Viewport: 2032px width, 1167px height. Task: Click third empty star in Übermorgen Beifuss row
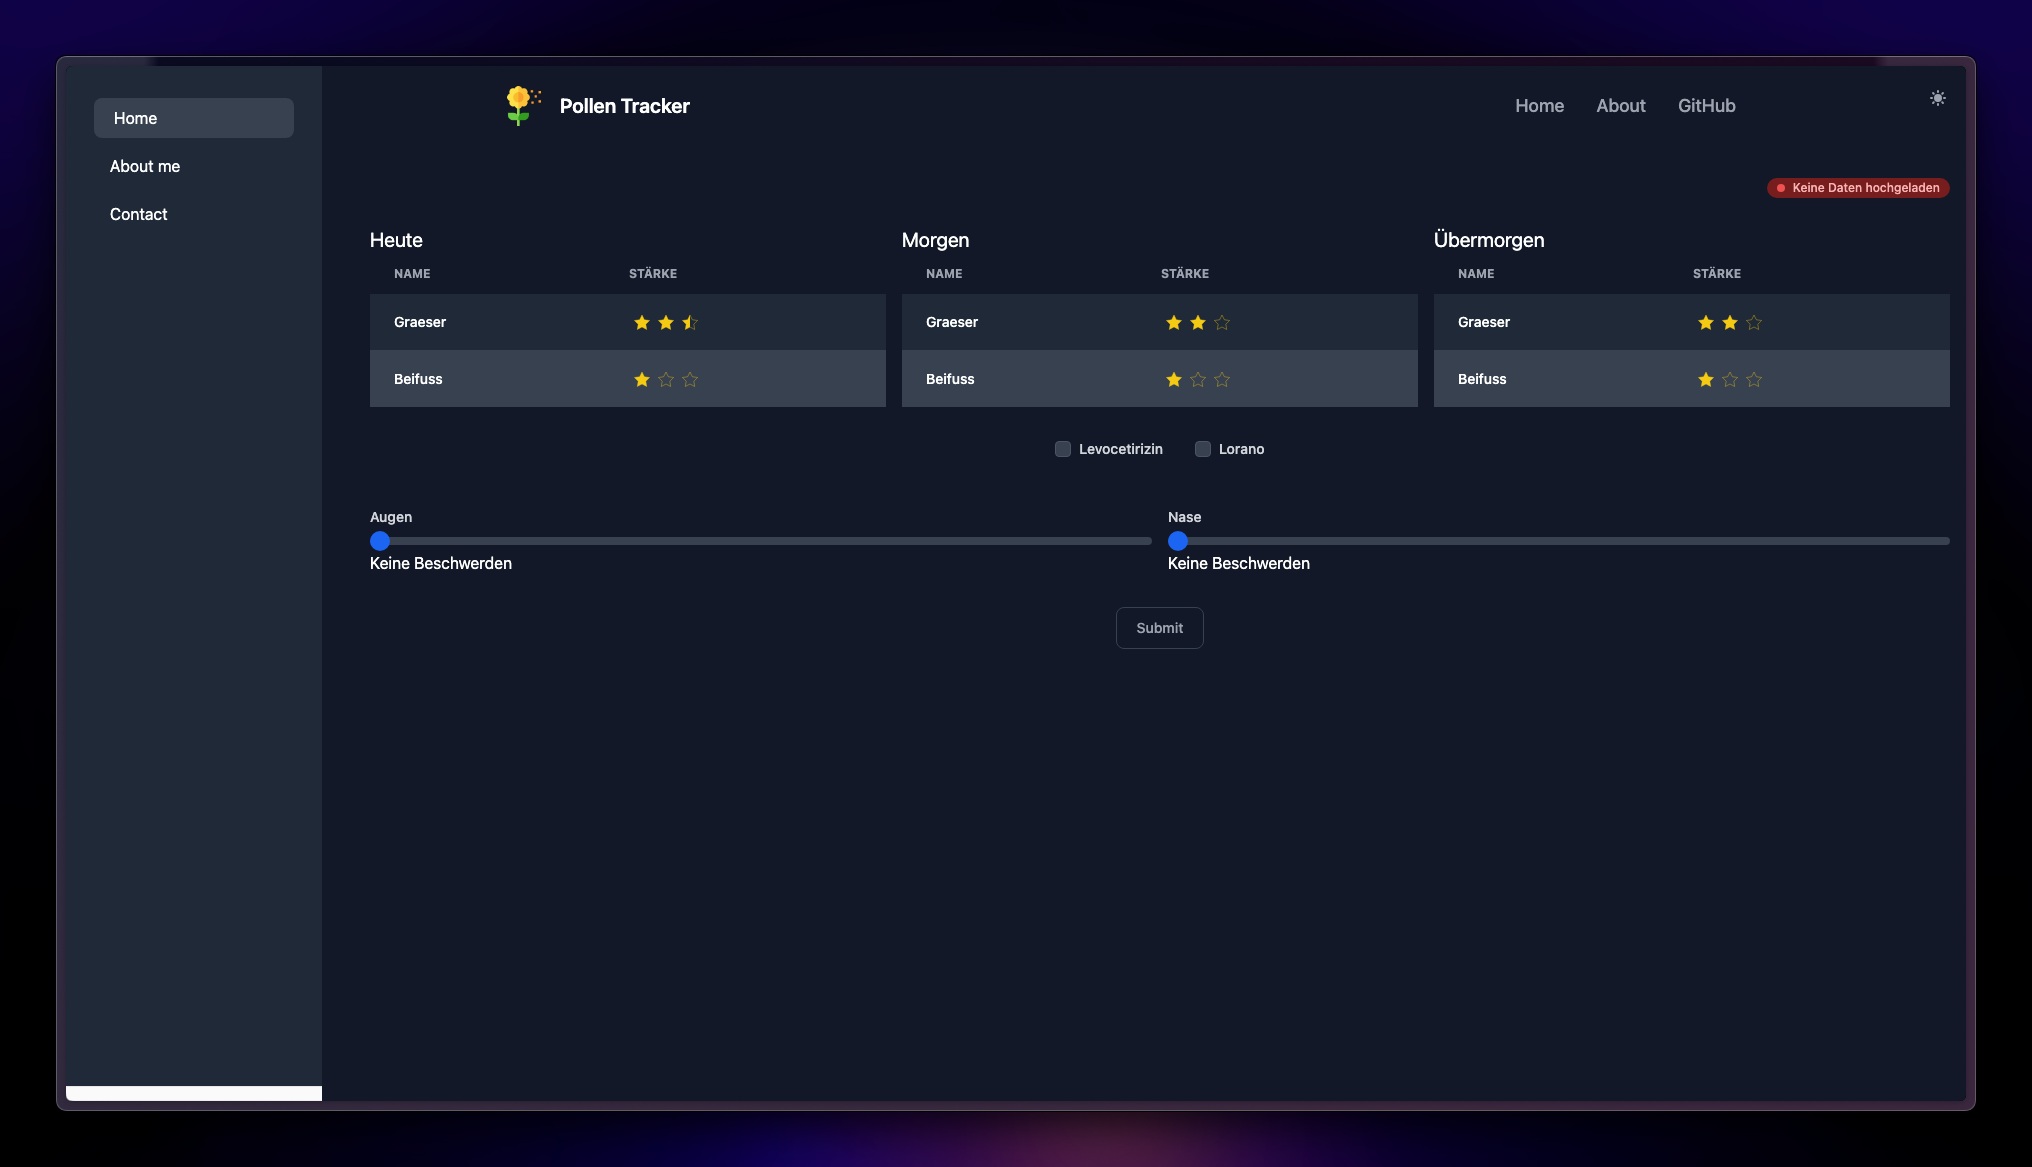tap(1754, 380)
